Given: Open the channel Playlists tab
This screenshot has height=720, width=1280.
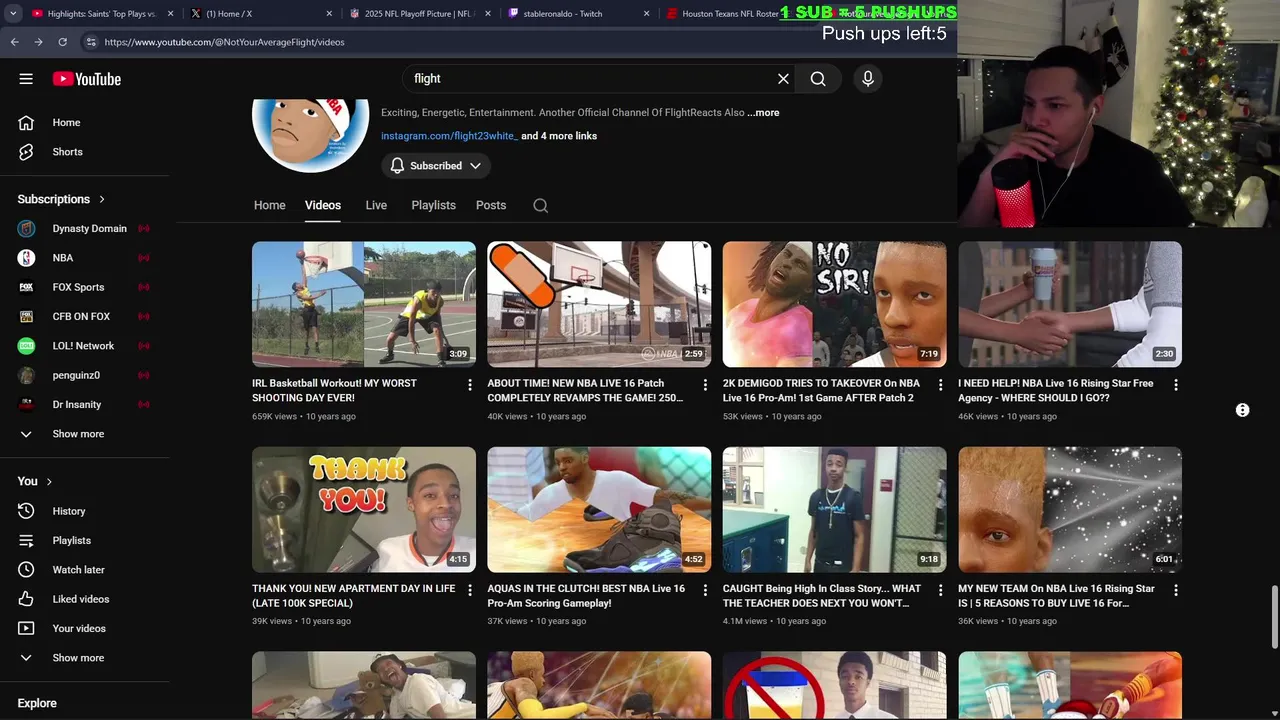Looking at the screenshot, I should tap(433, 205).
